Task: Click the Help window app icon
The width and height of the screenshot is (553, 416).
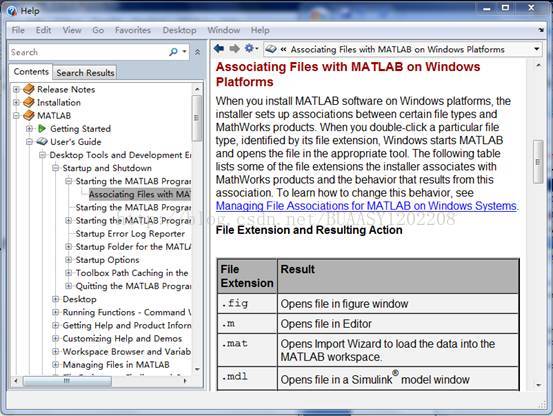Action: coord(12,11)
